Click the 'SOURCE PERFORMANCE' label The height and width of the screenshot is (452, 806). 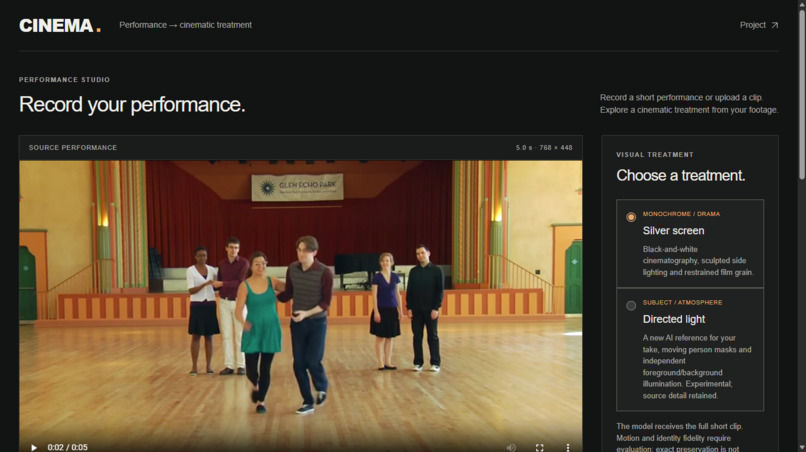[x=73, y=148]
